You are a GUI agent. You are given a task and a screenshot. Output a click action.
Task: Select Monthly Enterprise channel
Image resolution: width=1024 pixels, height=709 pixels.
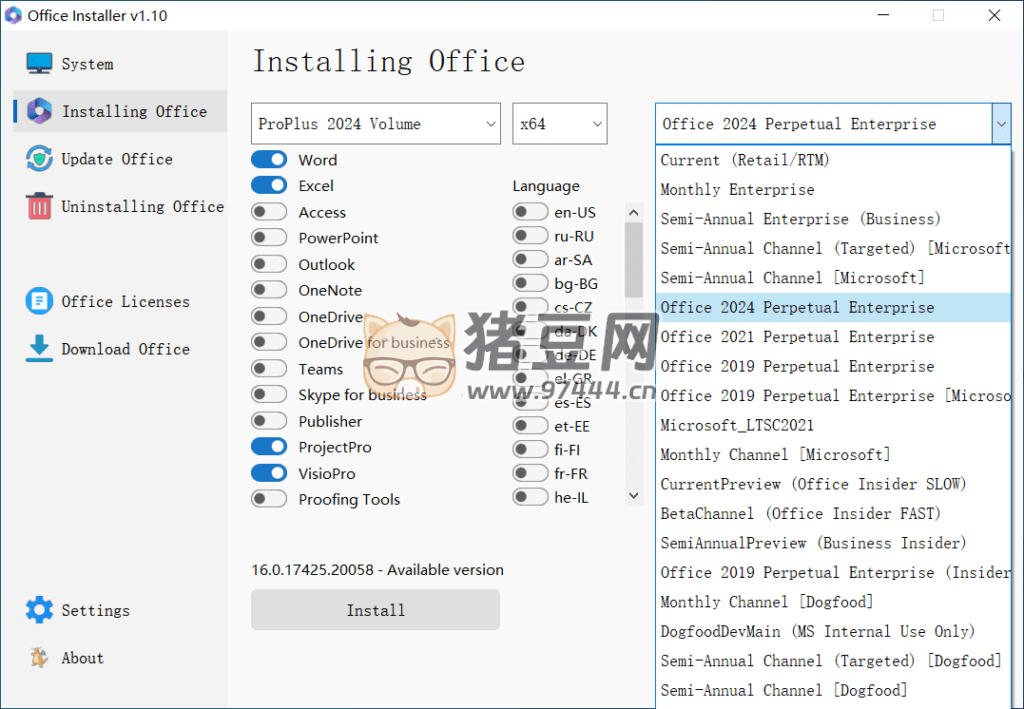coord(833,189)
